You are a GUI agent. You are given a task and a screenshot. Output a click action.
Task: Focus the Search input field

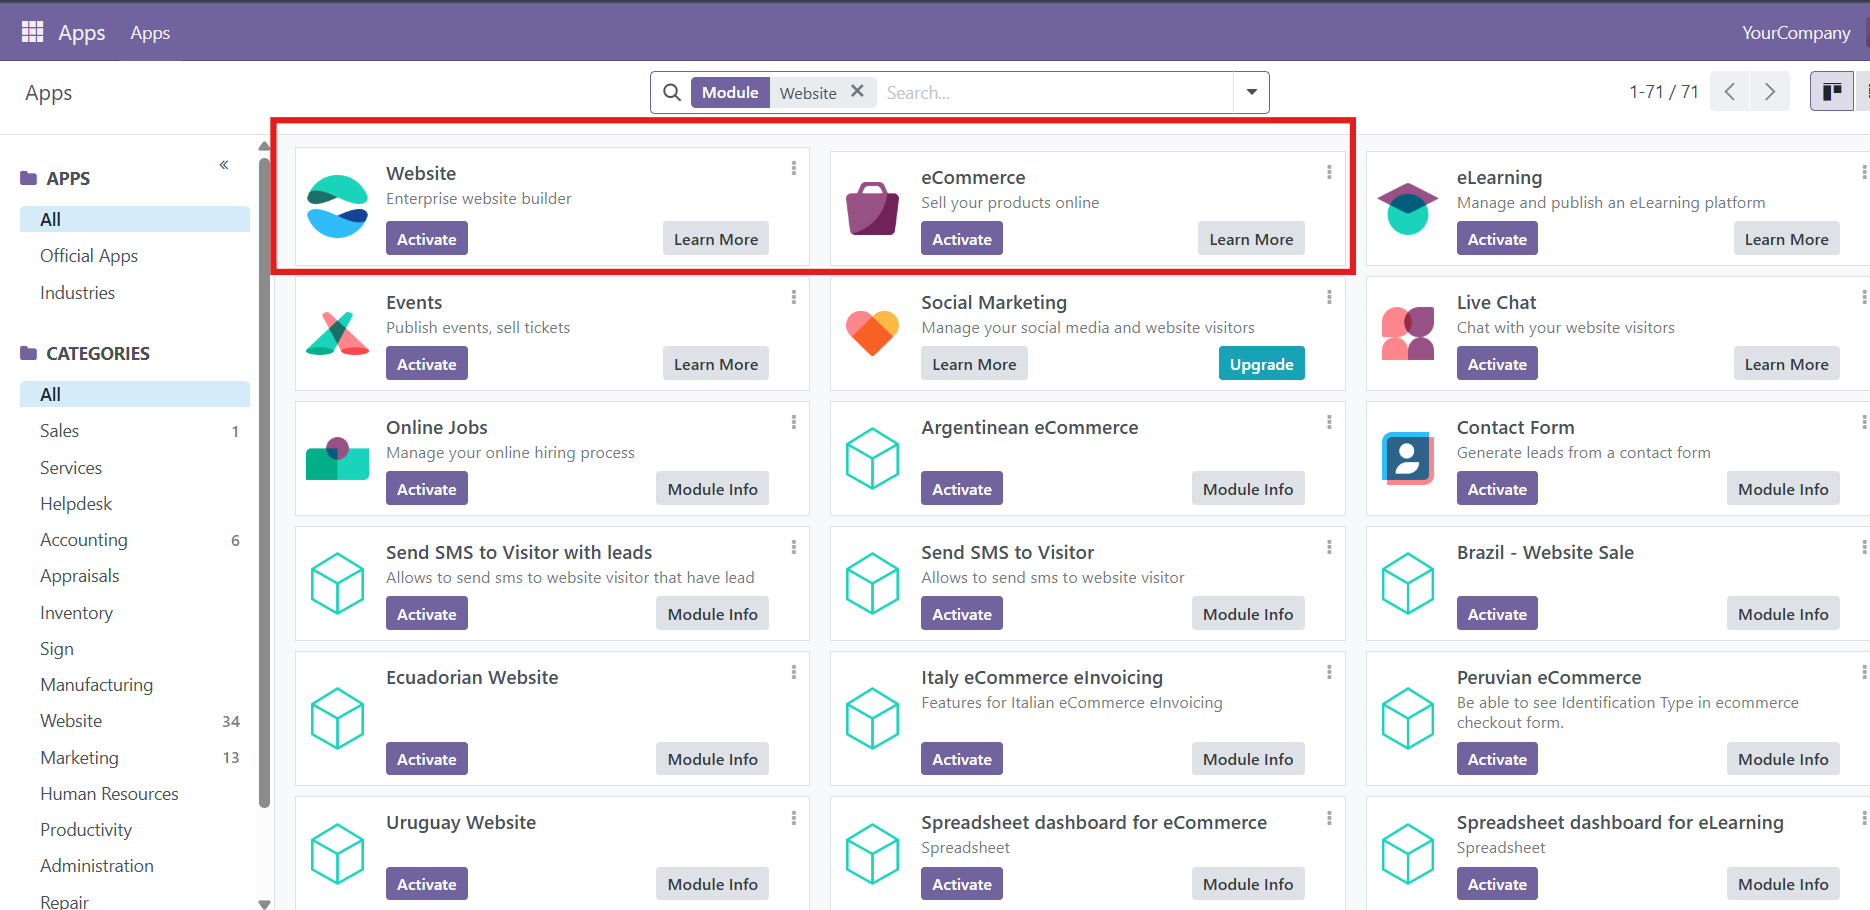coord(1055,92)
